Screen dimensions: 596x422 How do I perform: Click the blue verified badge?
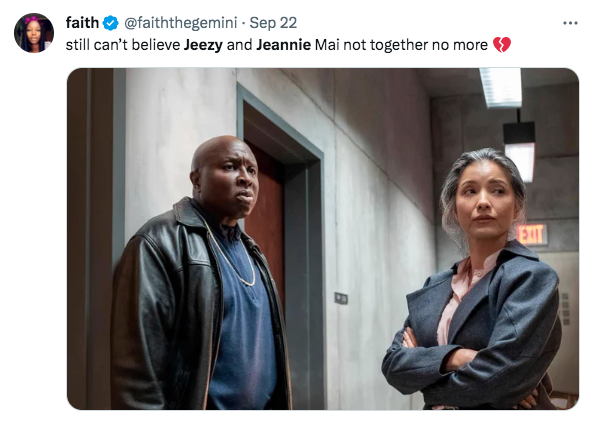[x=111, y=23]
